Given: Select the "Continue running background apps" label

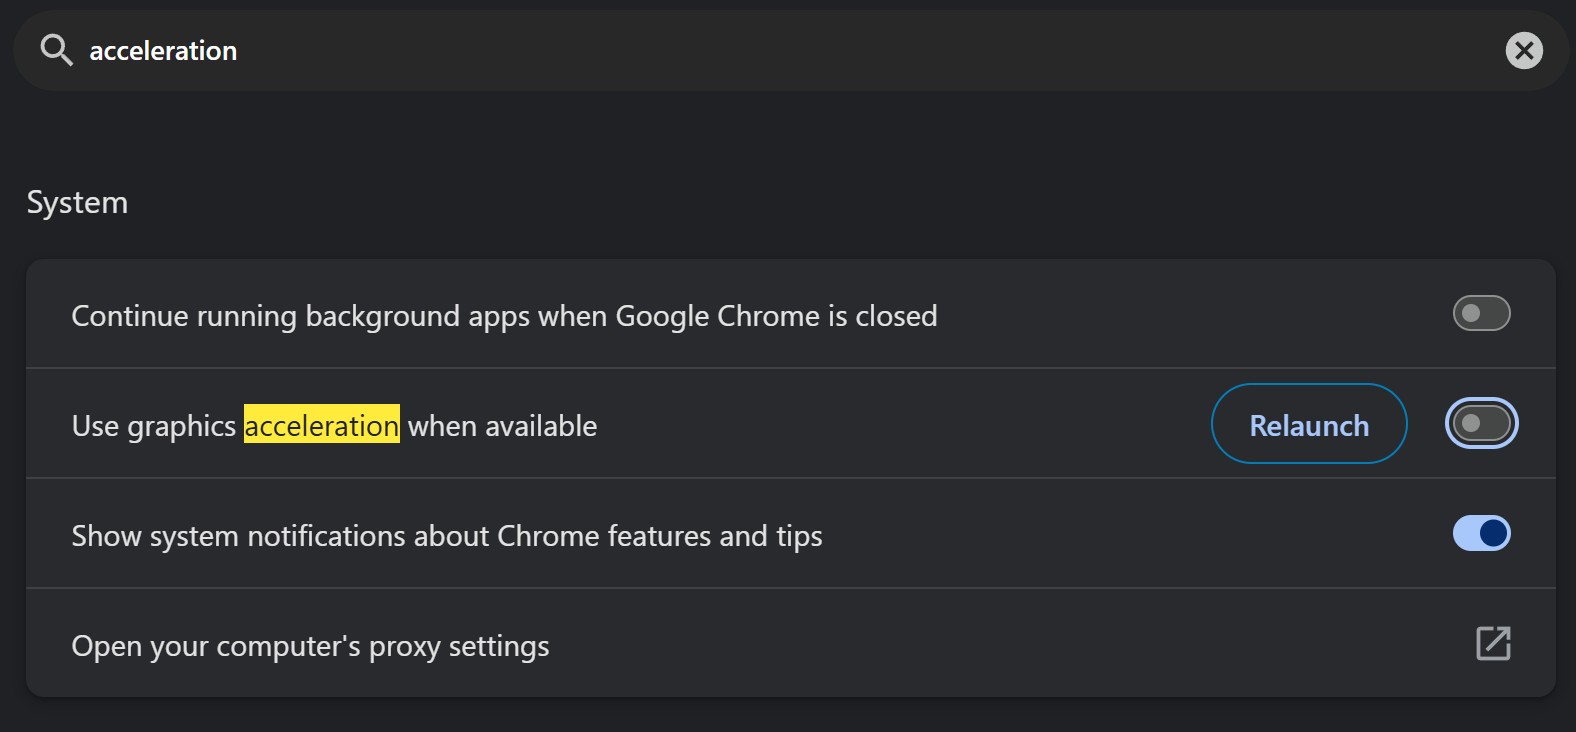Looking at the screenshot, I should pyautogui.click(x=266, y=316).
